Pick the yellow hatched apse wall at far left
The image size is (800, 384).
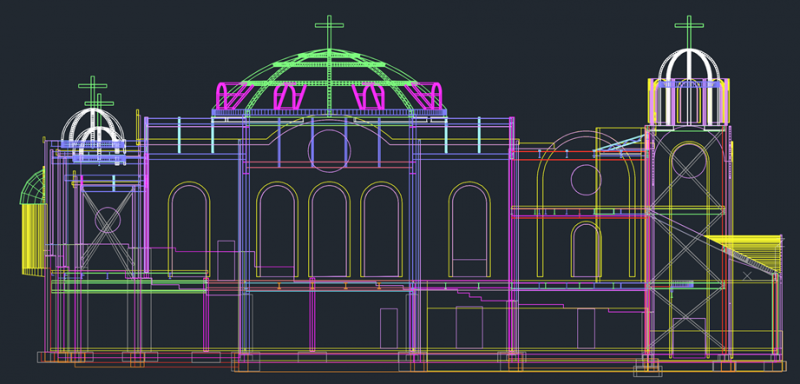(34, 240)
